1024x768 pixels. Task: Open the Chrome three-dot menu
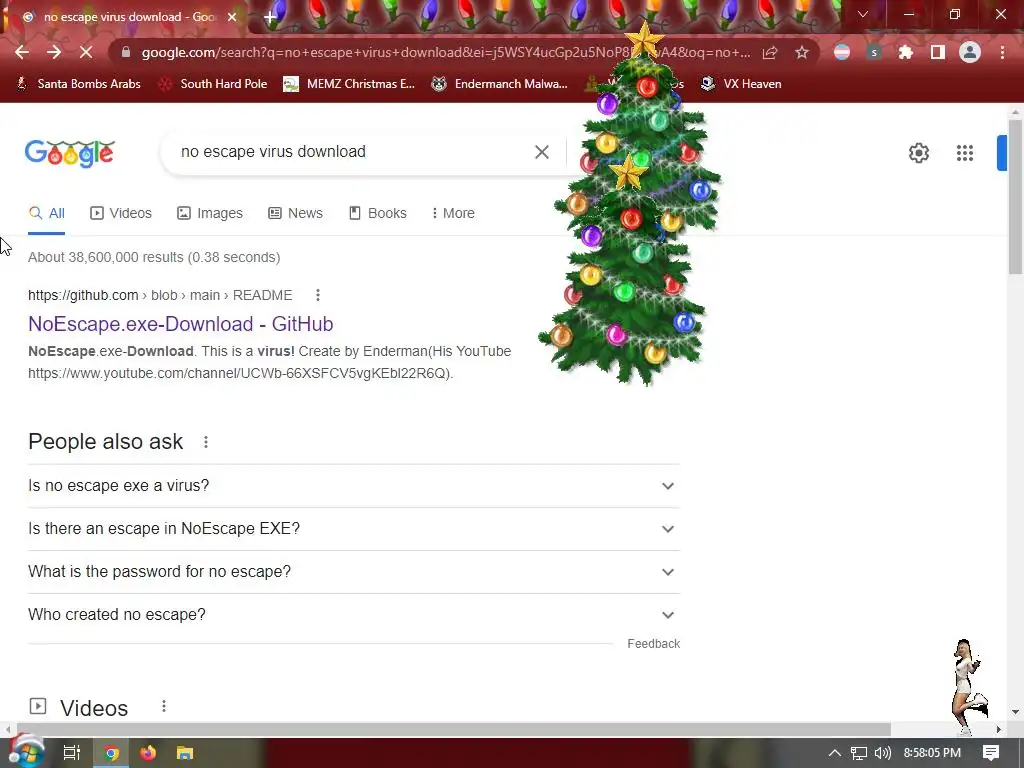1002,52
